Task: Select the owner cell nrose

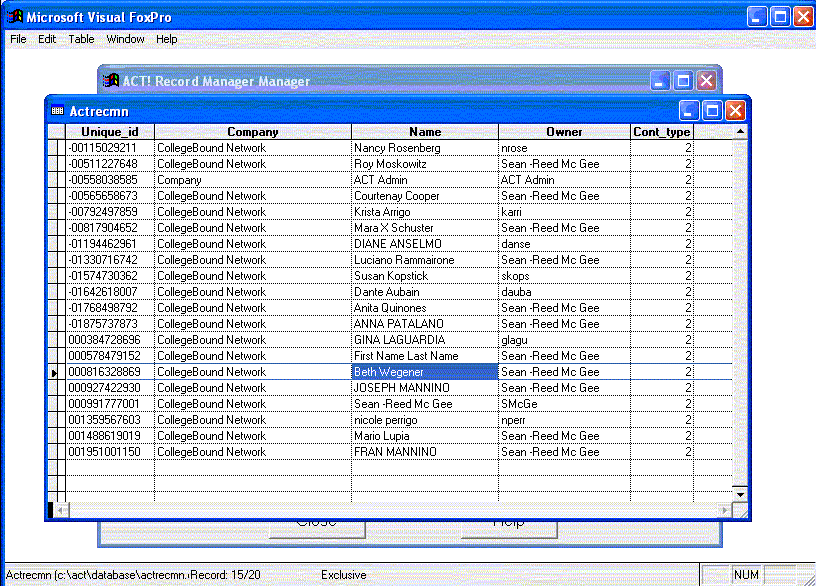Action: (x=564, y=148)
